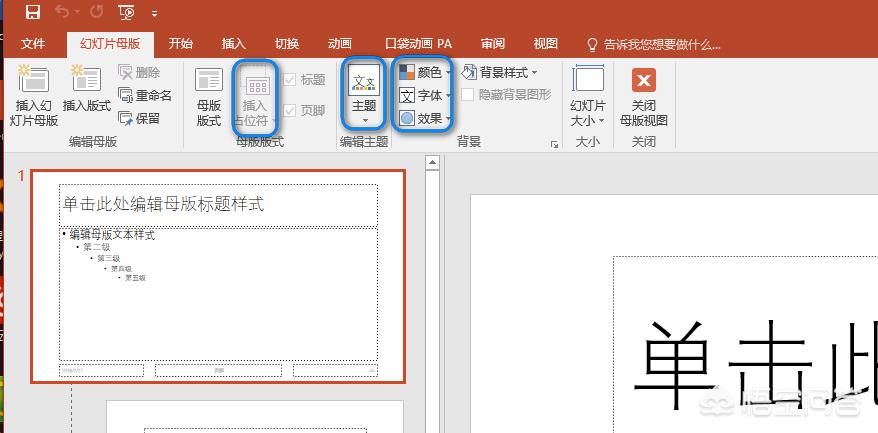Click the 主题 themes icon

point(364,80)
